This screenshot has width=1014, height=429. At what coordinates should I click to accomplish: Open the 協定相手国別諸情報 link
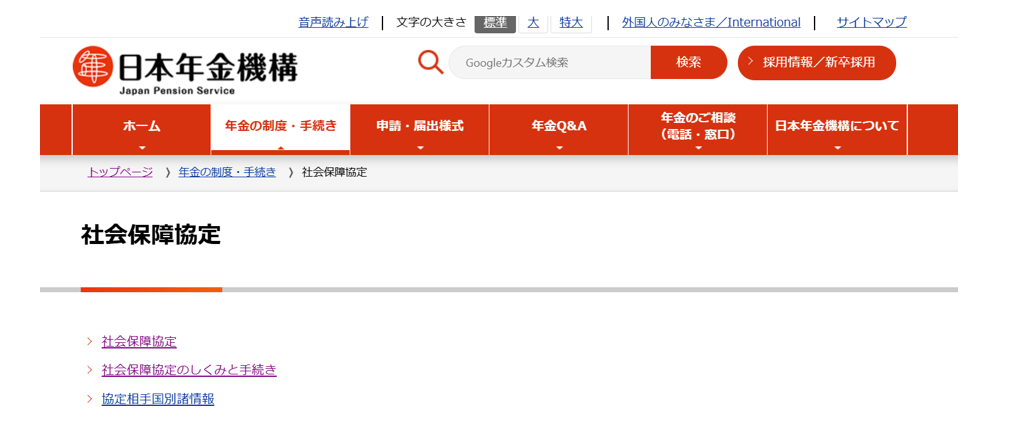coord(158,399)
